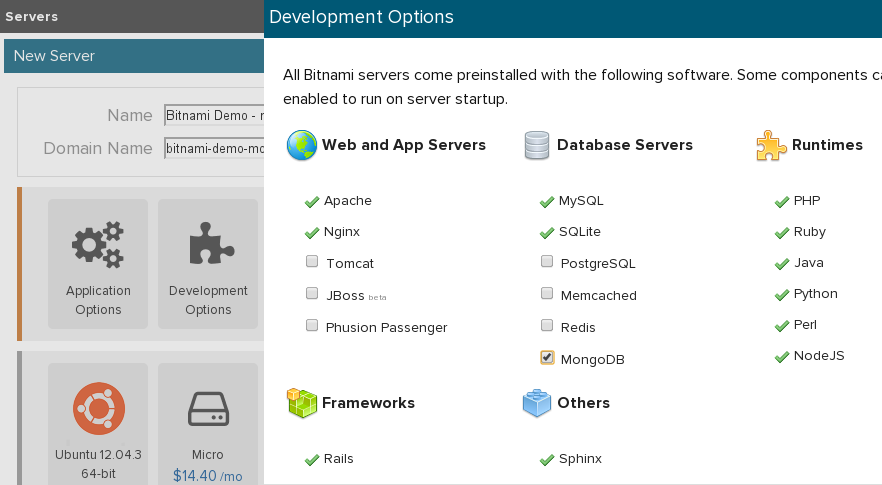The width and height of the screenshot is (882, 485).
Task: Click the Web and App Servers heading
Action: tap(404, 145)
